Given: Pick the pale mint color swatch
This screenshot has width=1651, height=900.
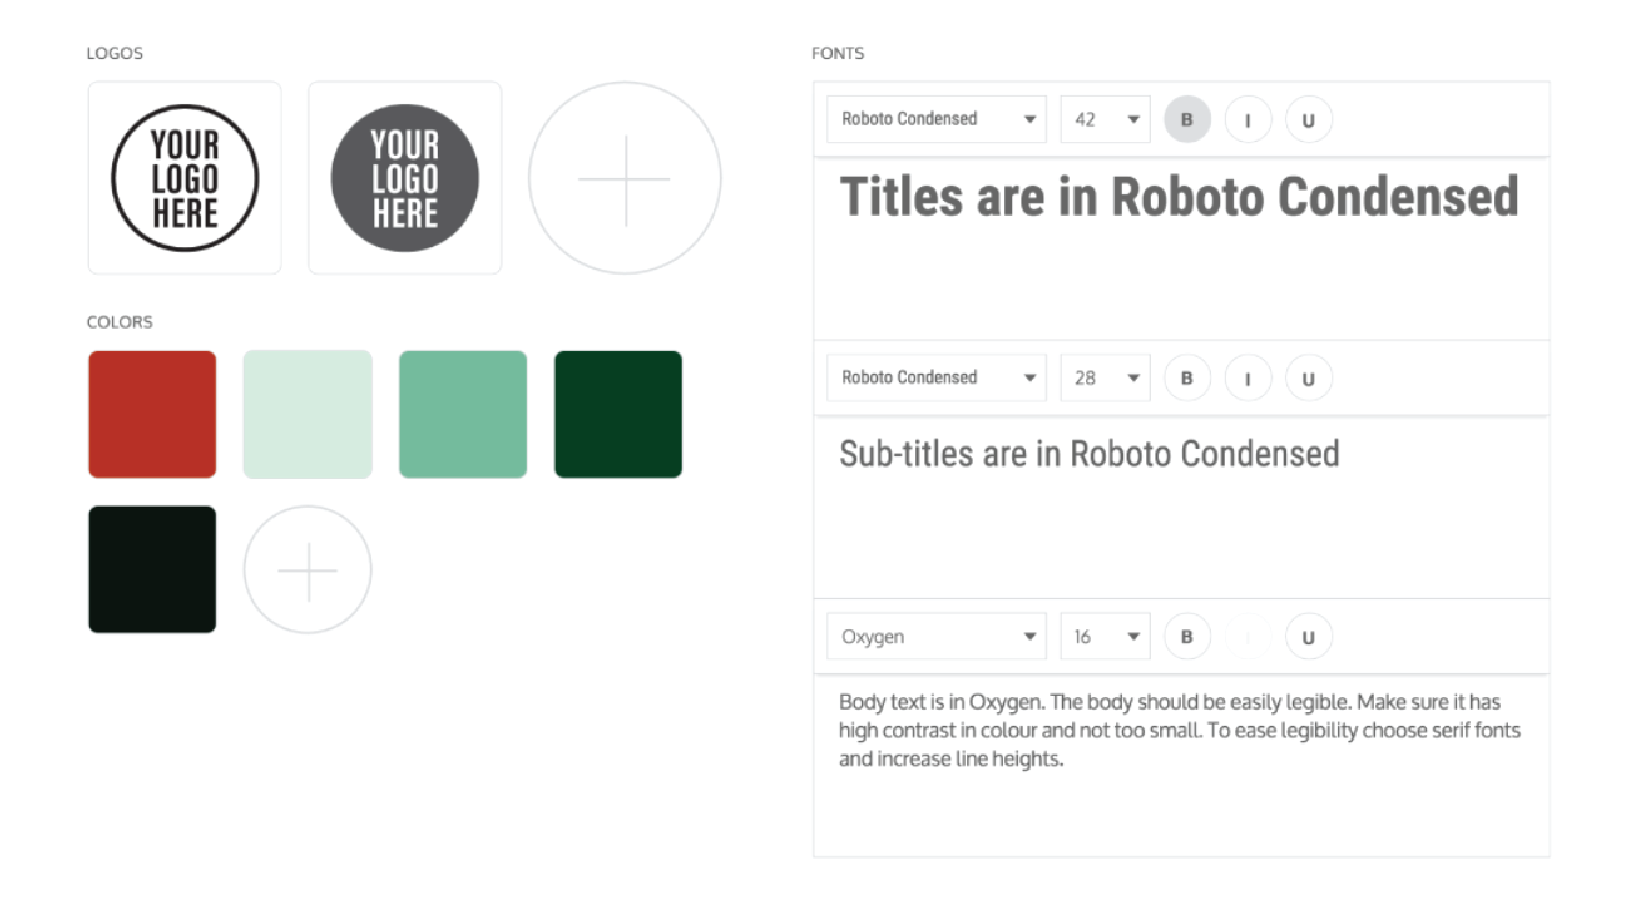Looking at the screenshot, I should click(308, 414).
